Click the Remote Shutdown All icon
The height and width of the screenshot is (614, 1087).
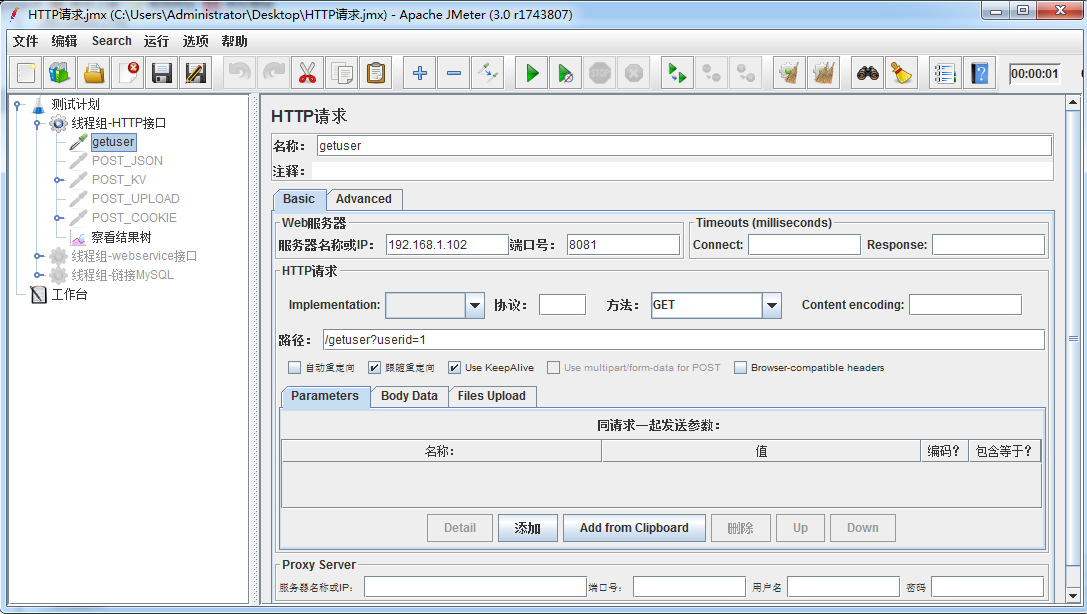[745, 73]
